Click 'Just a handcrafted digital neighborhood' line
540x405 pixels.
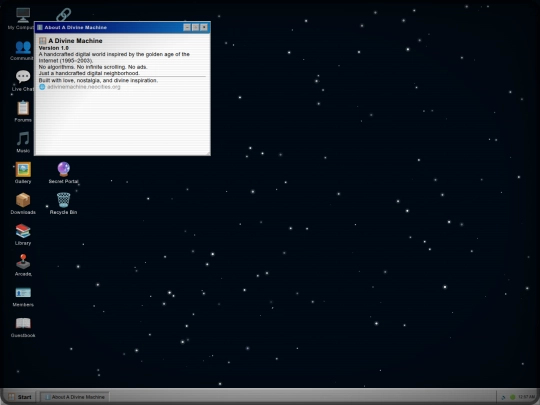click(89, 73)
